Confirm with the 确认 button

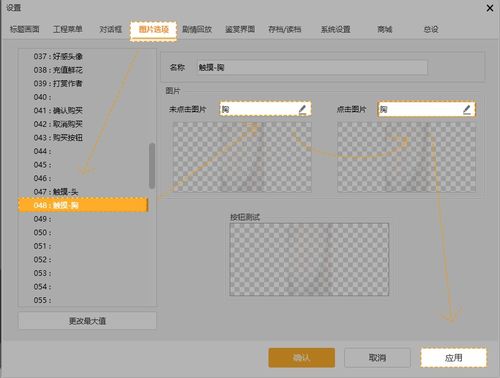[x=301, y=358]
